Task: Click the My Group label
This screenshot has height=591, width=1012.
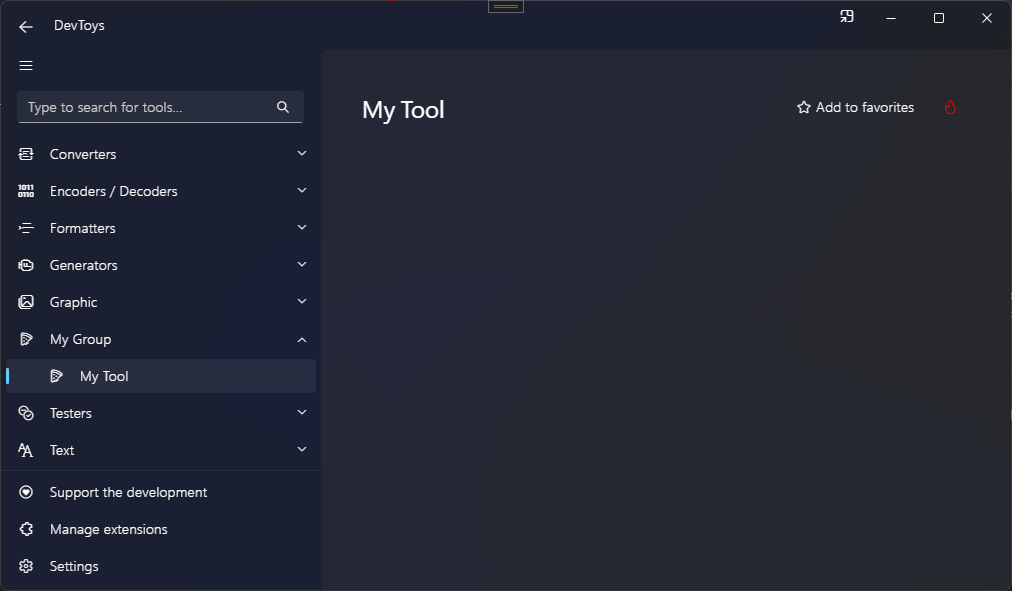Action: tap(81, 339)
